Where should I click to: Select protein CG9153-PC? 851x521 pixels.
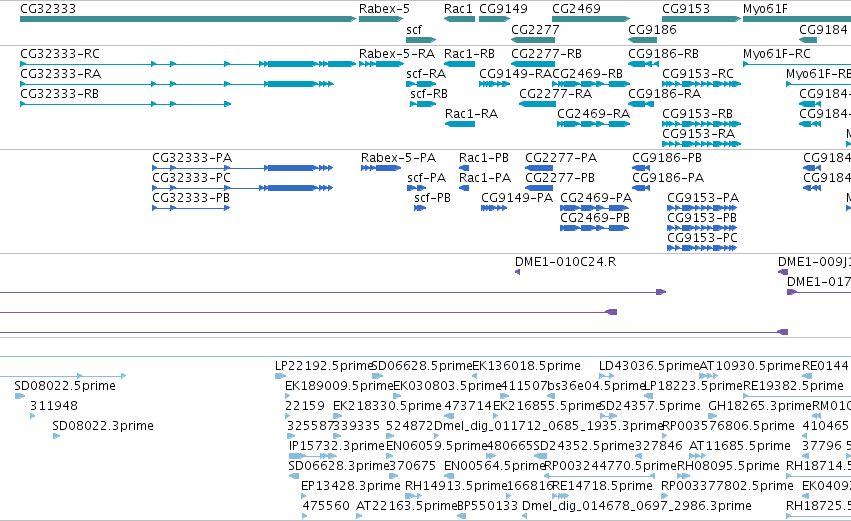pyautogui.click(x=702, y=238)
